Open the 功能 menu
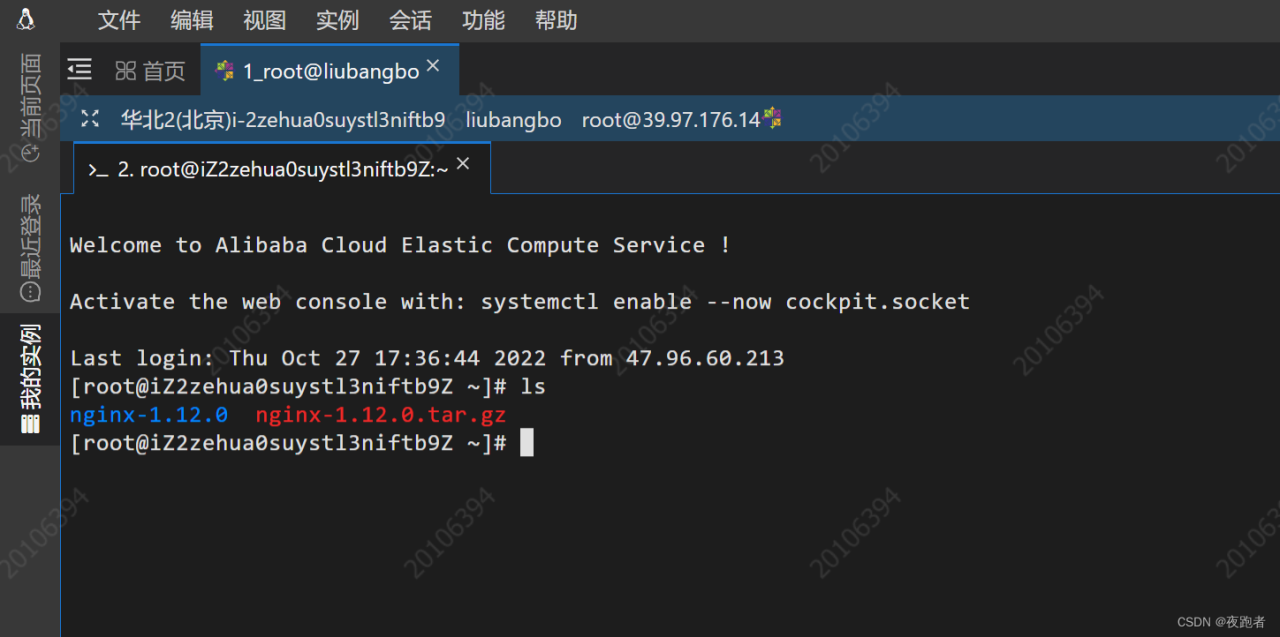 click(483, 20)
